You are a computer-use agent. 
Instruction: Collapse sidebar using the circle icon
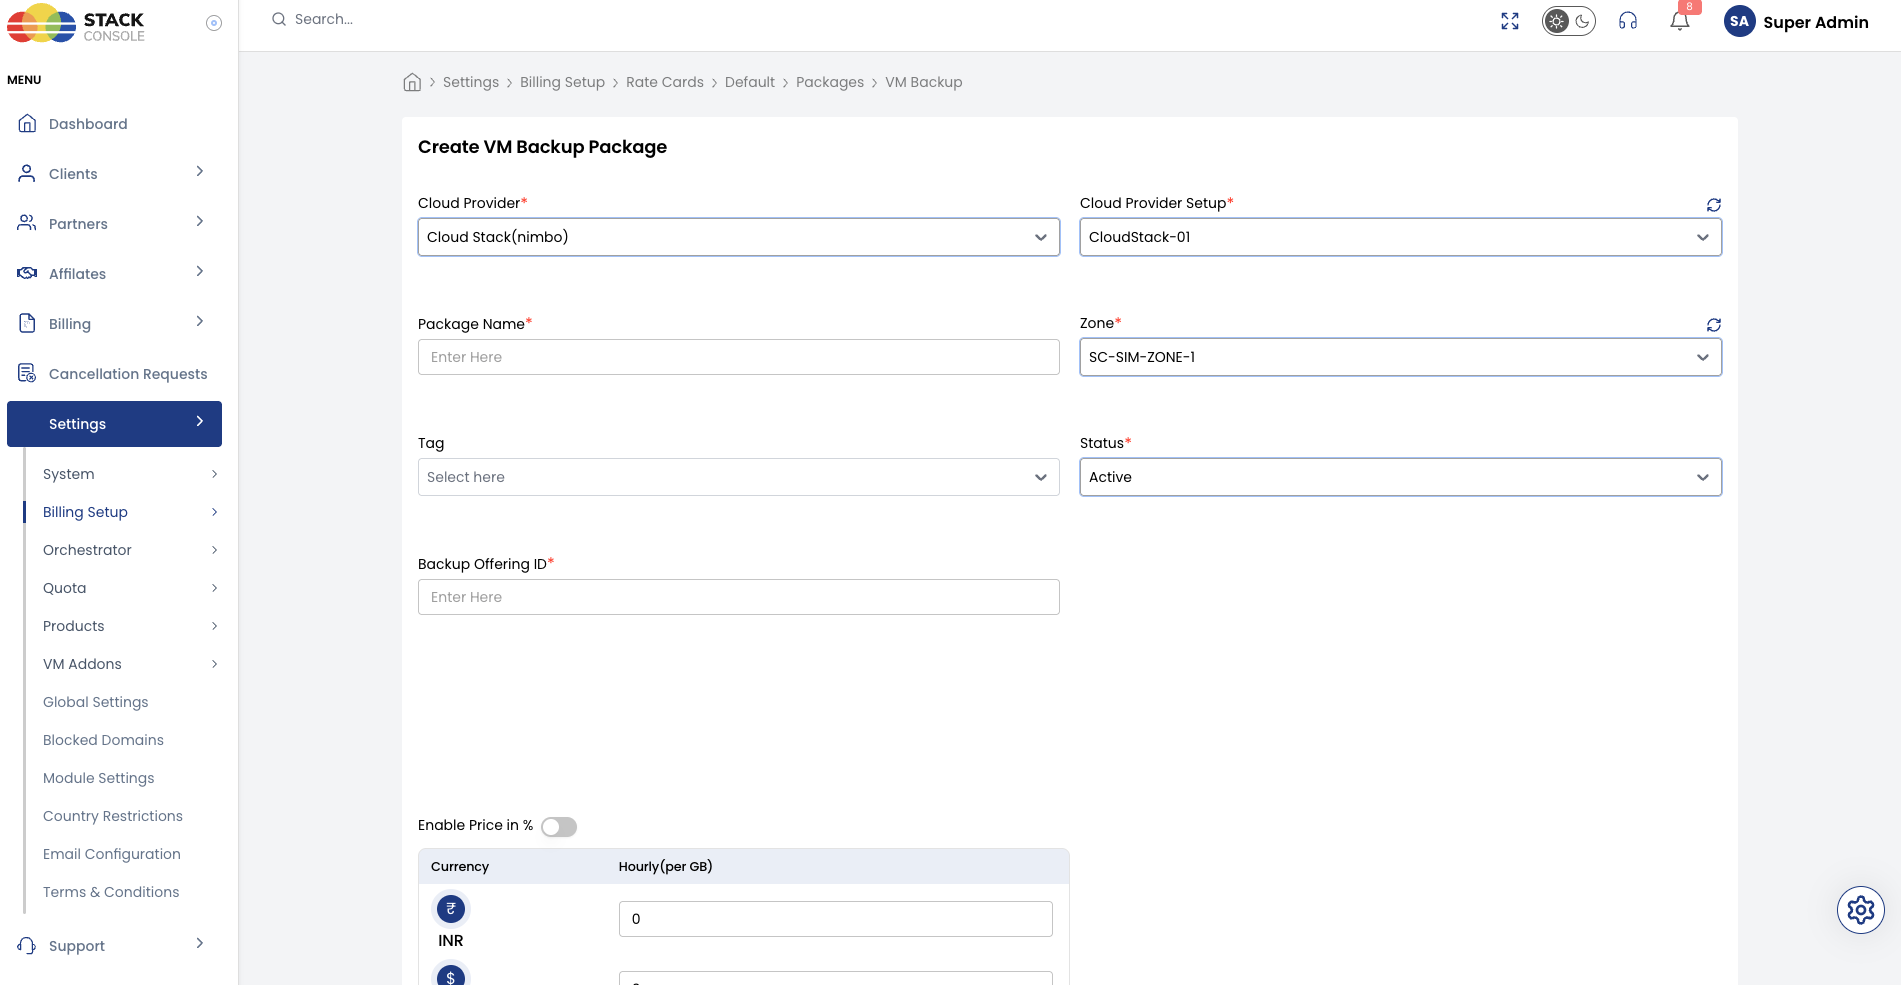tap(214, 23)
